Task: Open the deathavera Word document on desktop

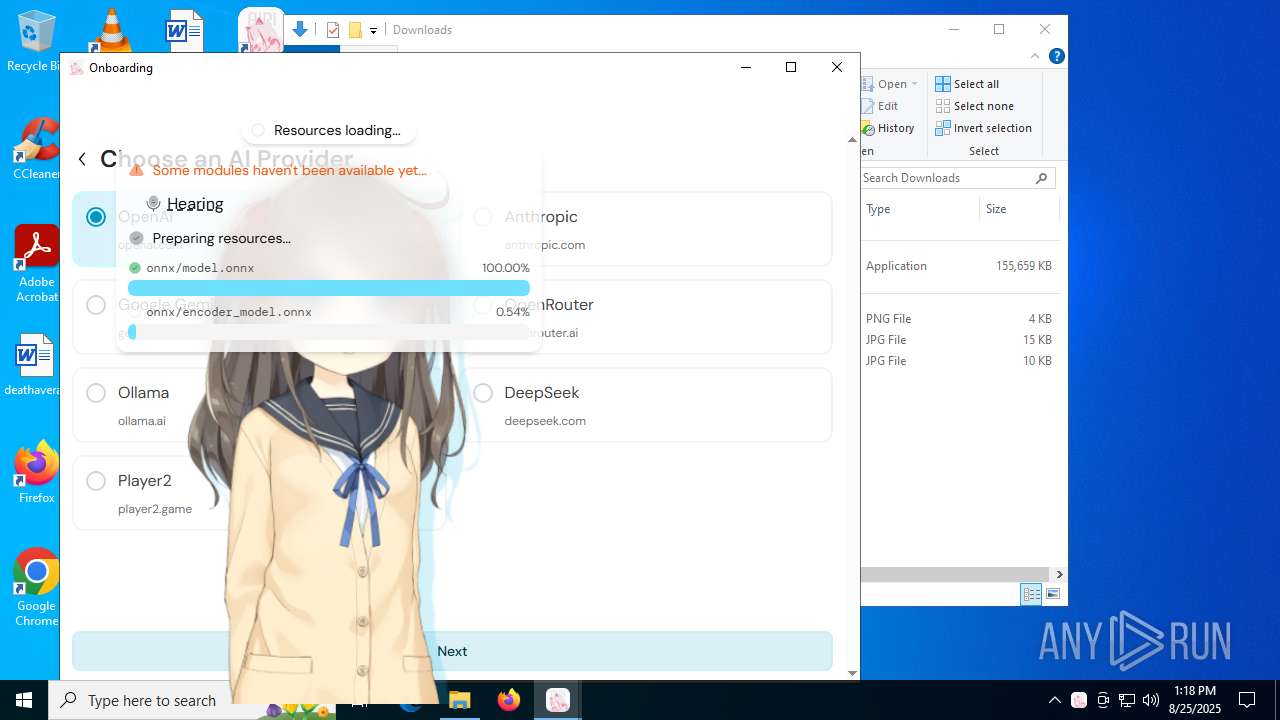Action: [34, 365]
